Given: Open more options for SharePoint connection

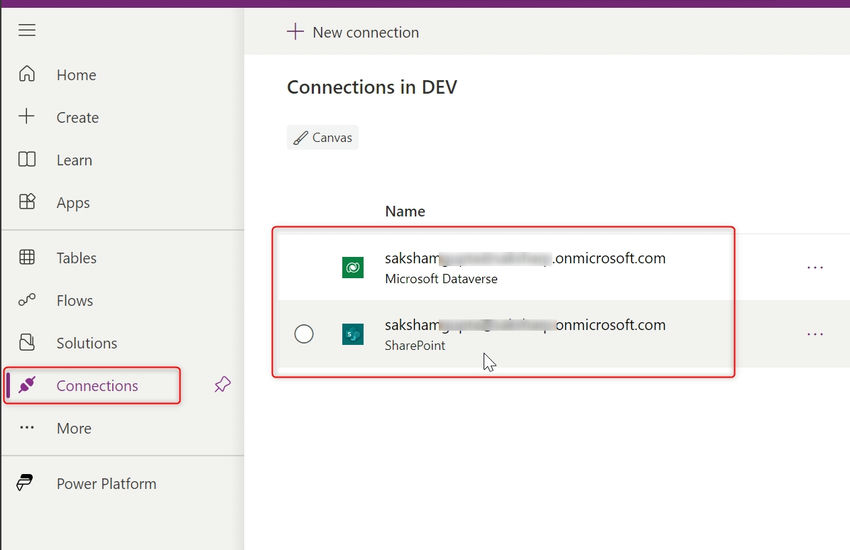Looking at the screenshot, I should pos(815,334).
